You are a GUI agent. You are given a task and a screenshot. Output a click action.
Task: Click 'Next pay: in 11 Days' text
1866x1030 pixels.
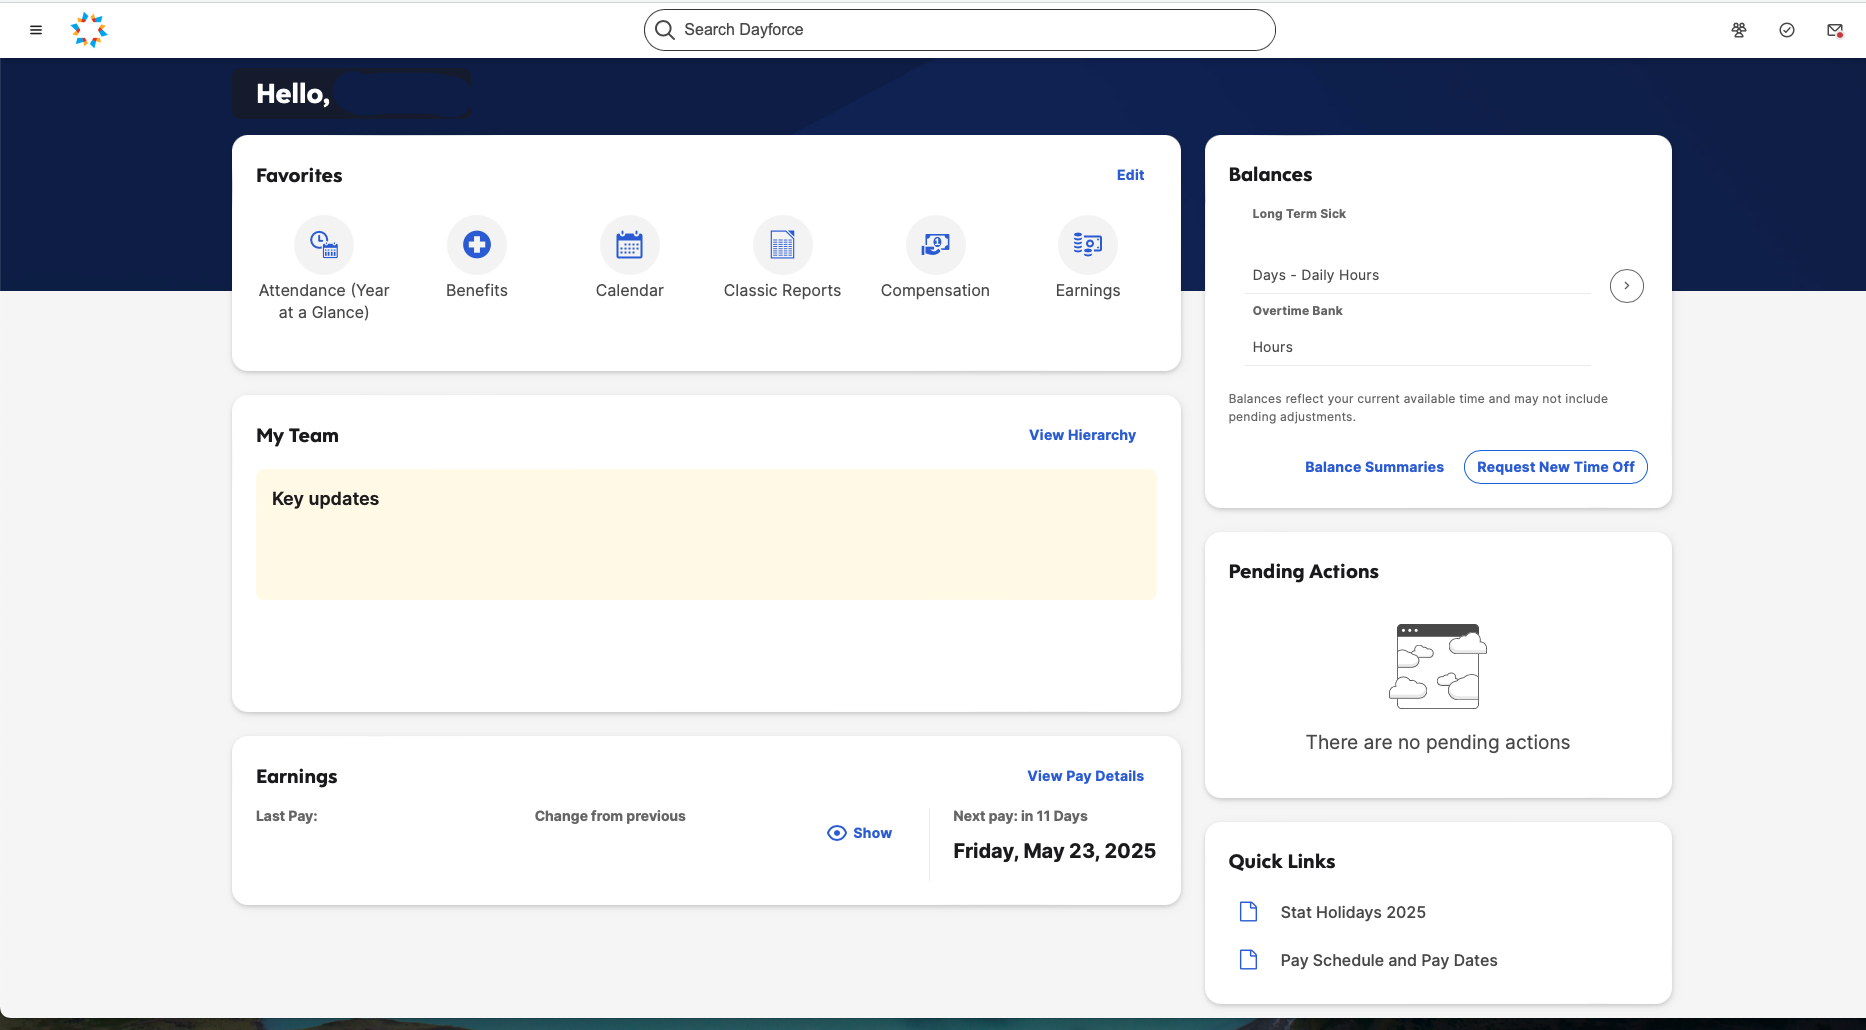pyautogui.click(x=1020, y=816)
